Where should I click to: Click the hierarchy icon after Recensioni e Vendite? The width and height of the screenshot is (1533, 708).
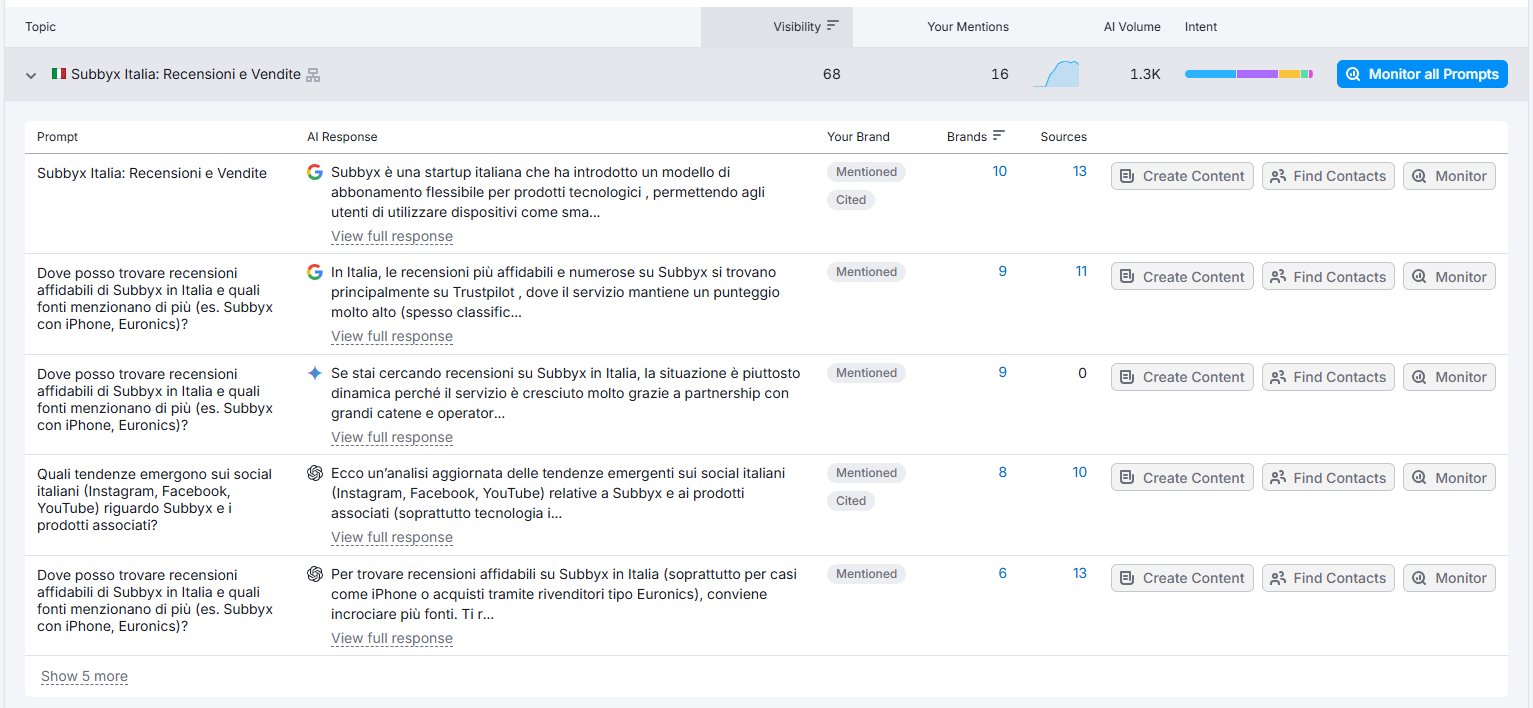tap(313, 75)
